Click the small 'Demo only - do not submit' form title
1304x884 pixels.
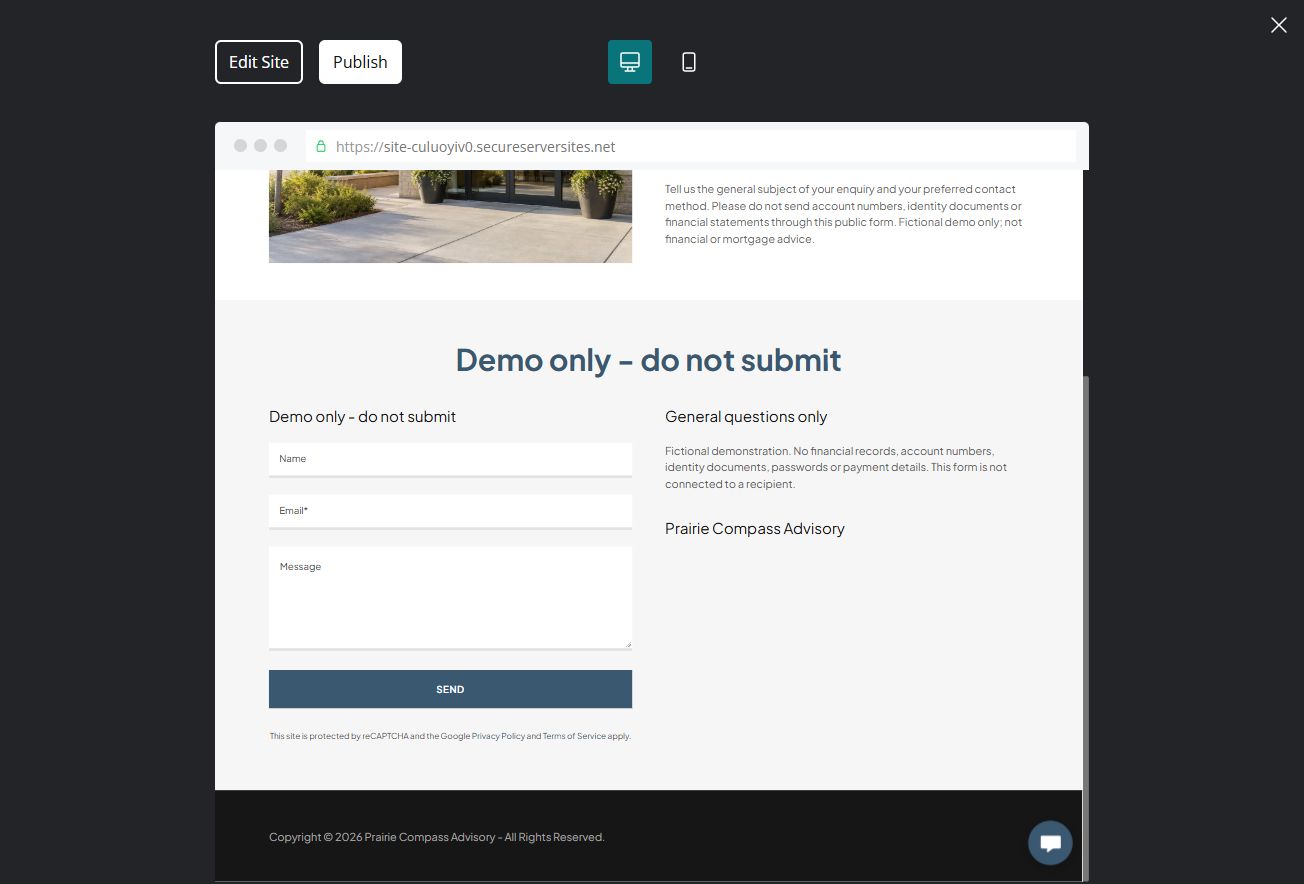362,417
